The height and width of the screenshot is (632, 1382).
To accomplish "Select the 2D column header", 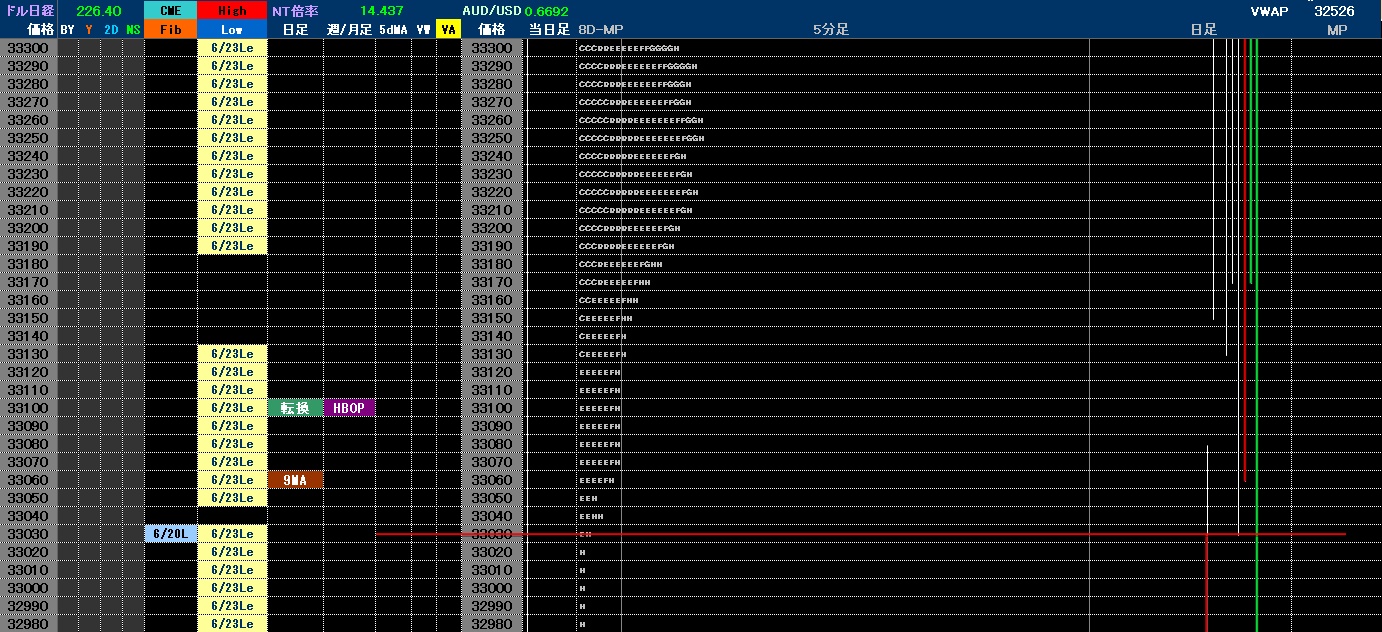I will pos(111,29).
